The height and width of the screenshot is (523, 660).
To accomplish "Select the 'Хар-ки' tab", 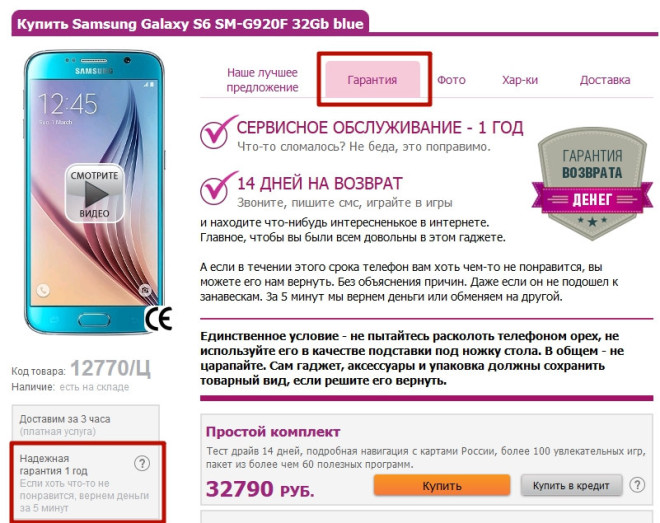I will tap(520, 80).
